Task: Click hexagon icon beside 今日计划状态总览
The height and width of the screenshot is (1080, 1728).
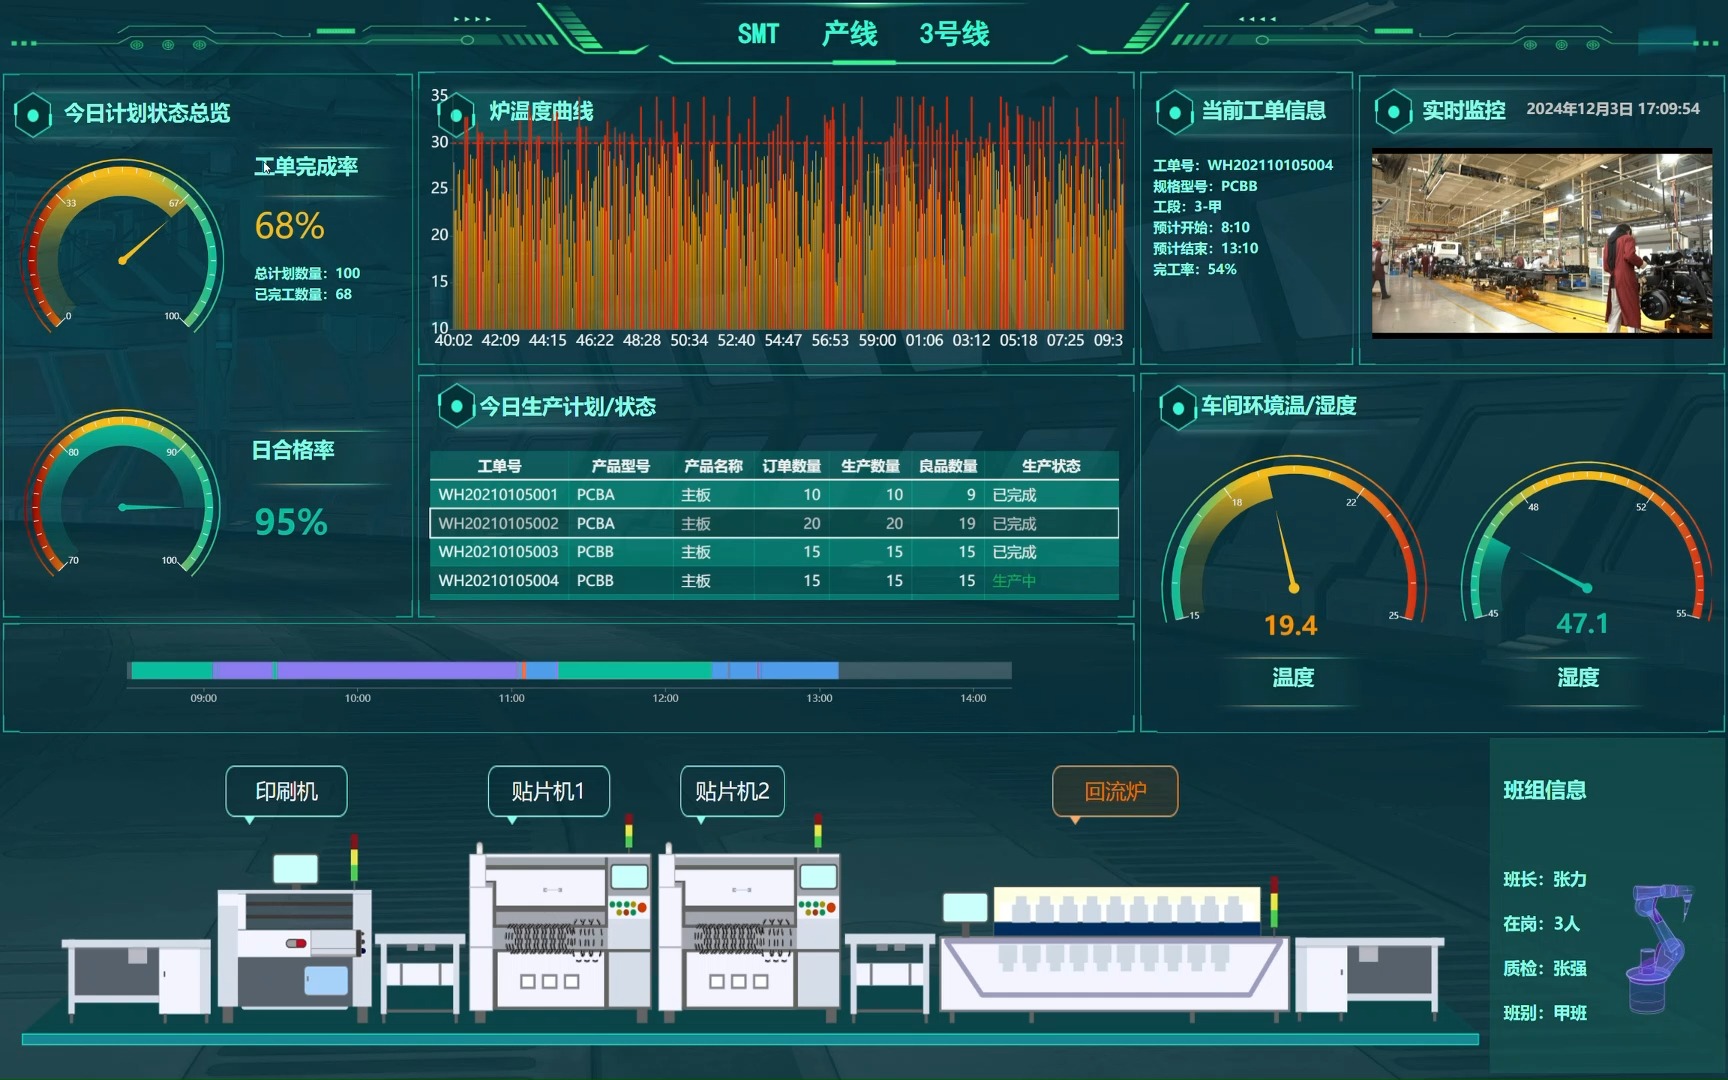Action: [33, 114]
